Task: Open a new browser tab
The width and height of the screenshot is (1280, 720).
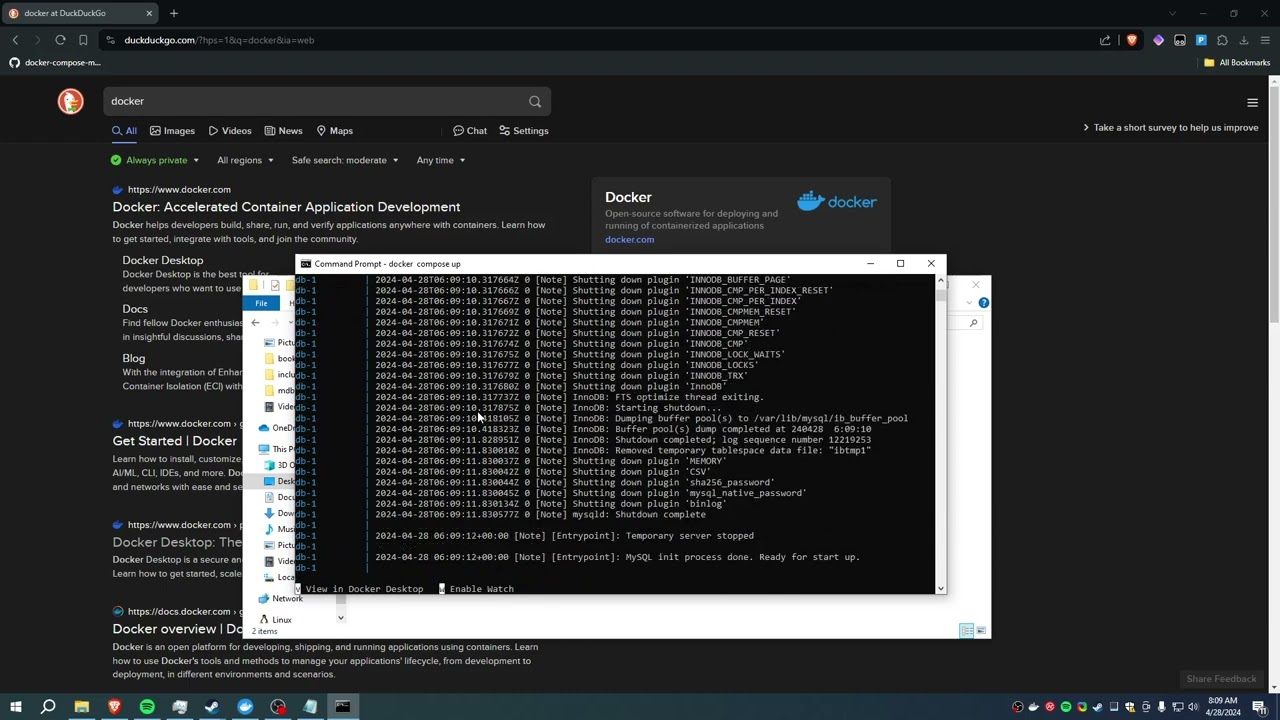Action: click(174, 13)
